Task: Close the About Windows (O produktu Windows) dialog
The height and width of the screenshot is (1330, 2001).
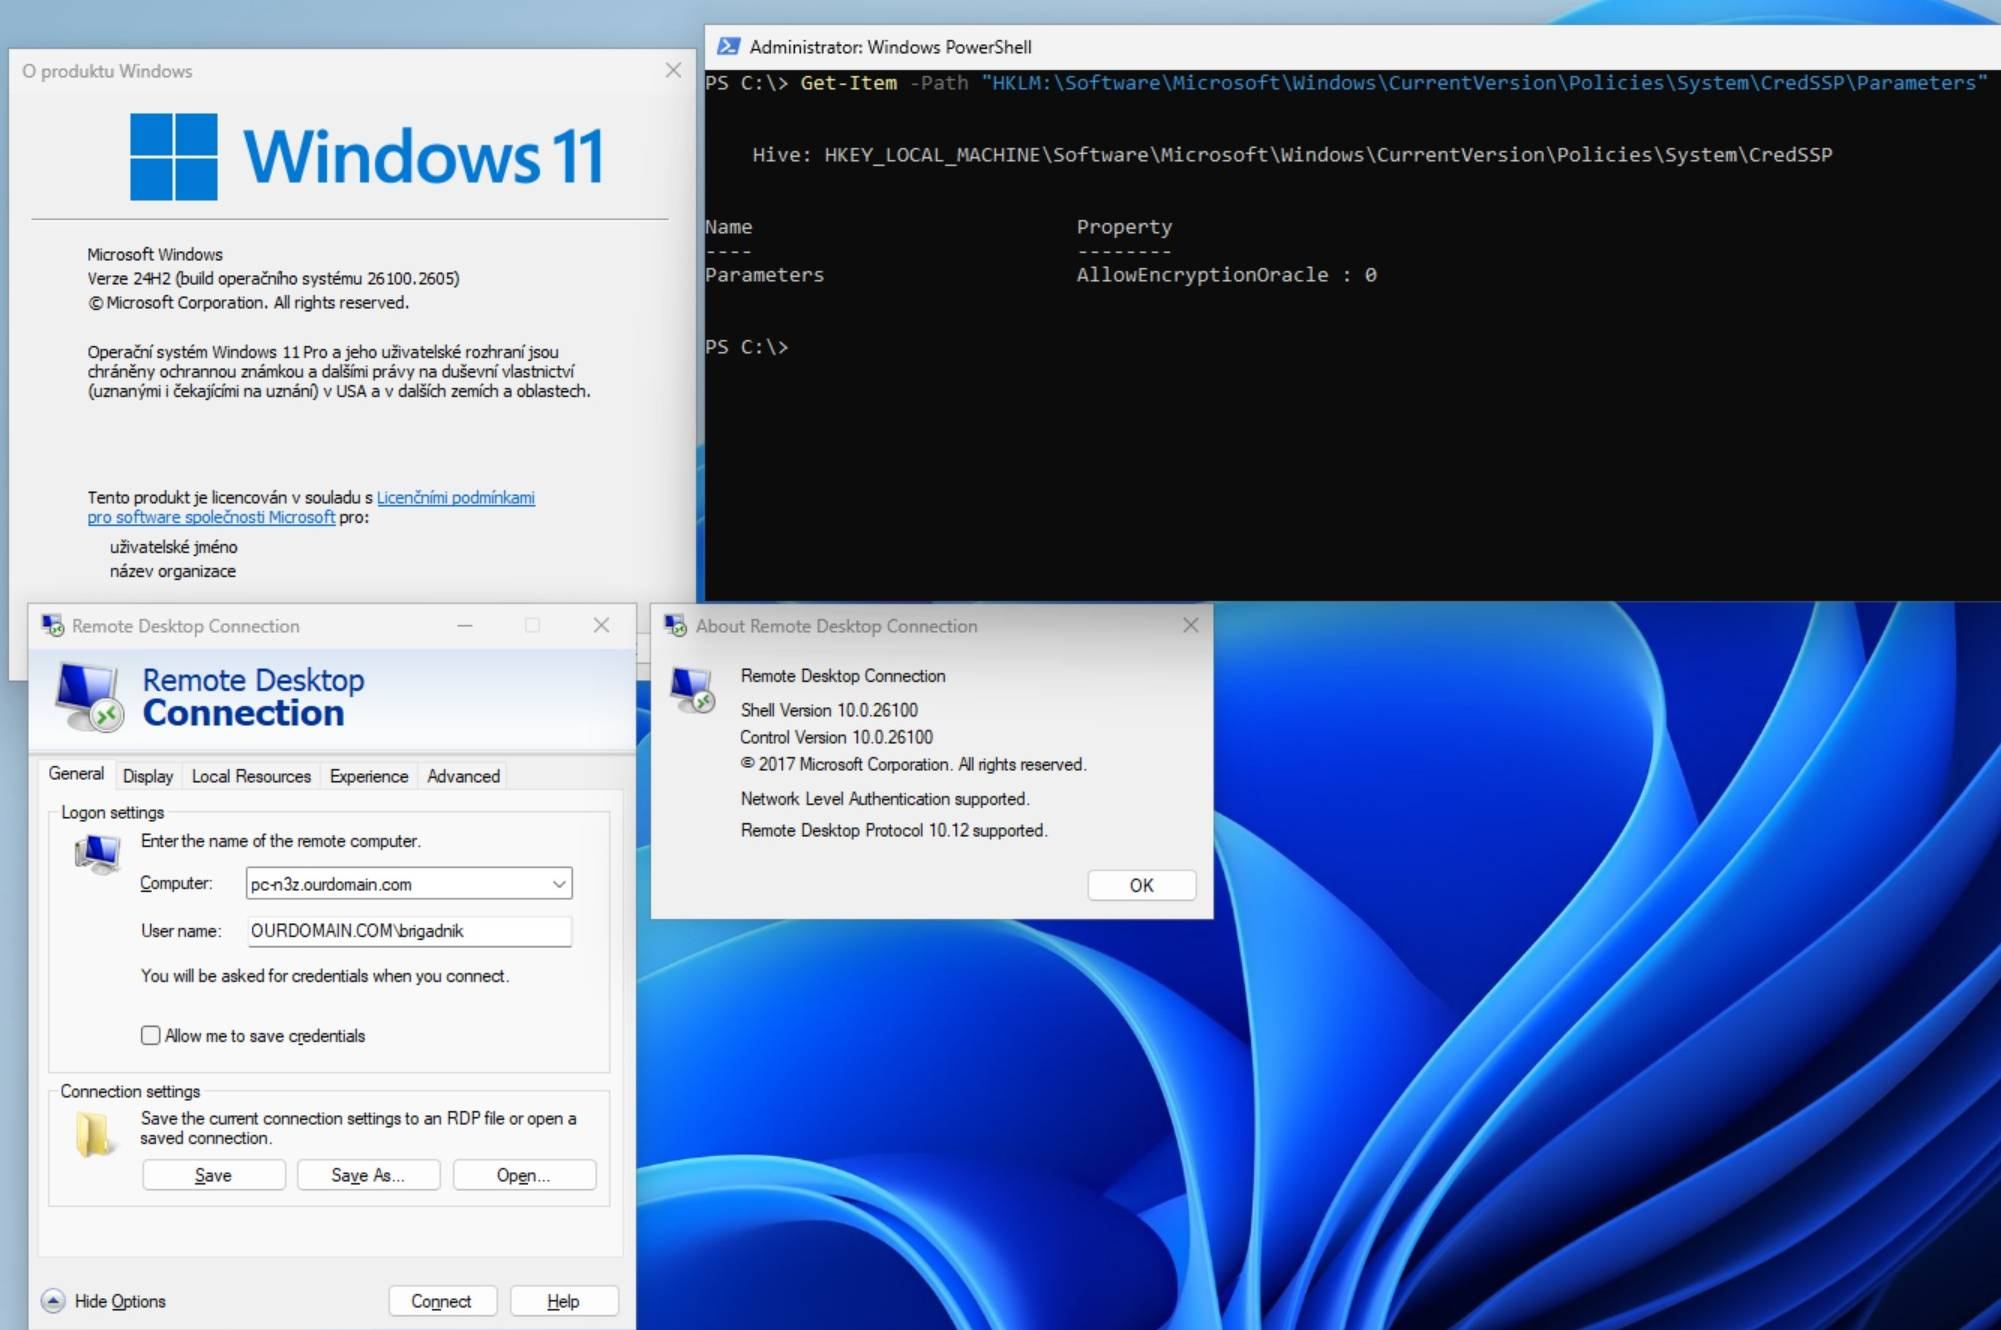Action: tap(673, 70)
